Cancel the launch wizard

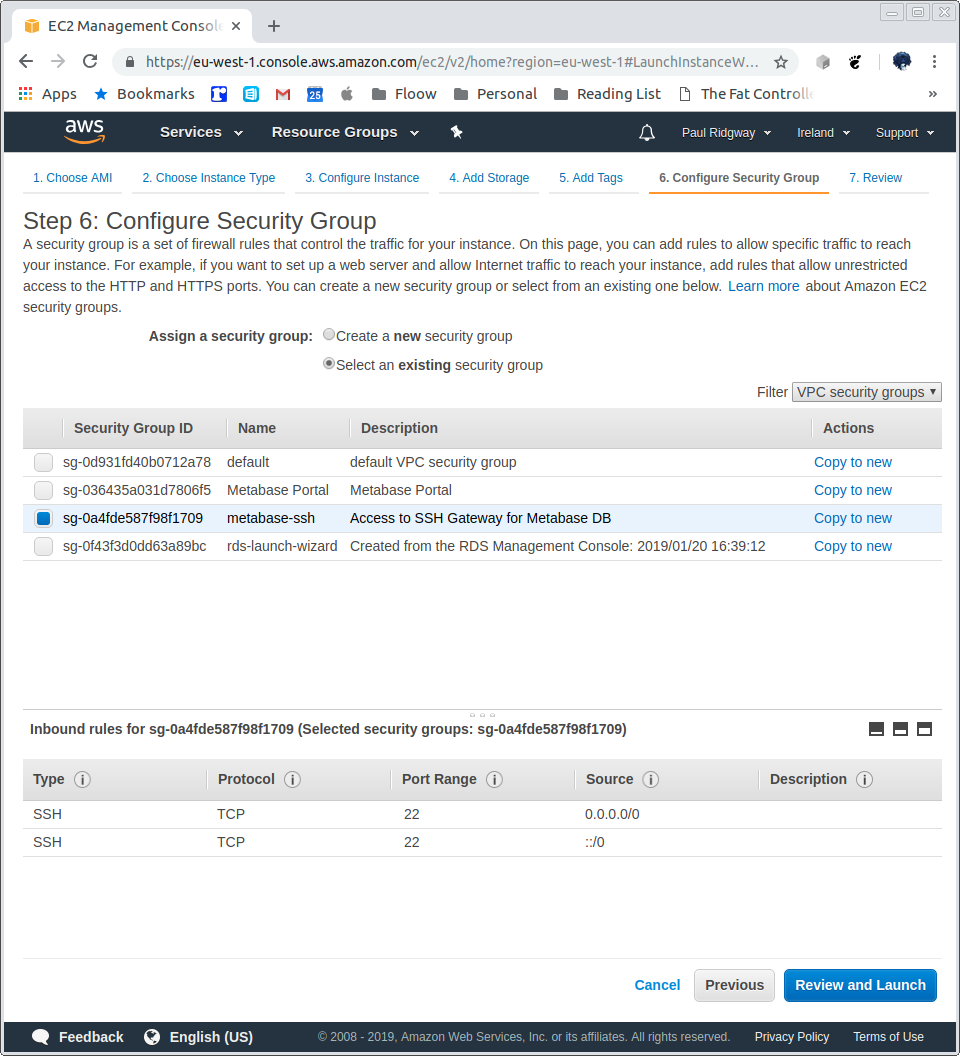tap(657, 985)
